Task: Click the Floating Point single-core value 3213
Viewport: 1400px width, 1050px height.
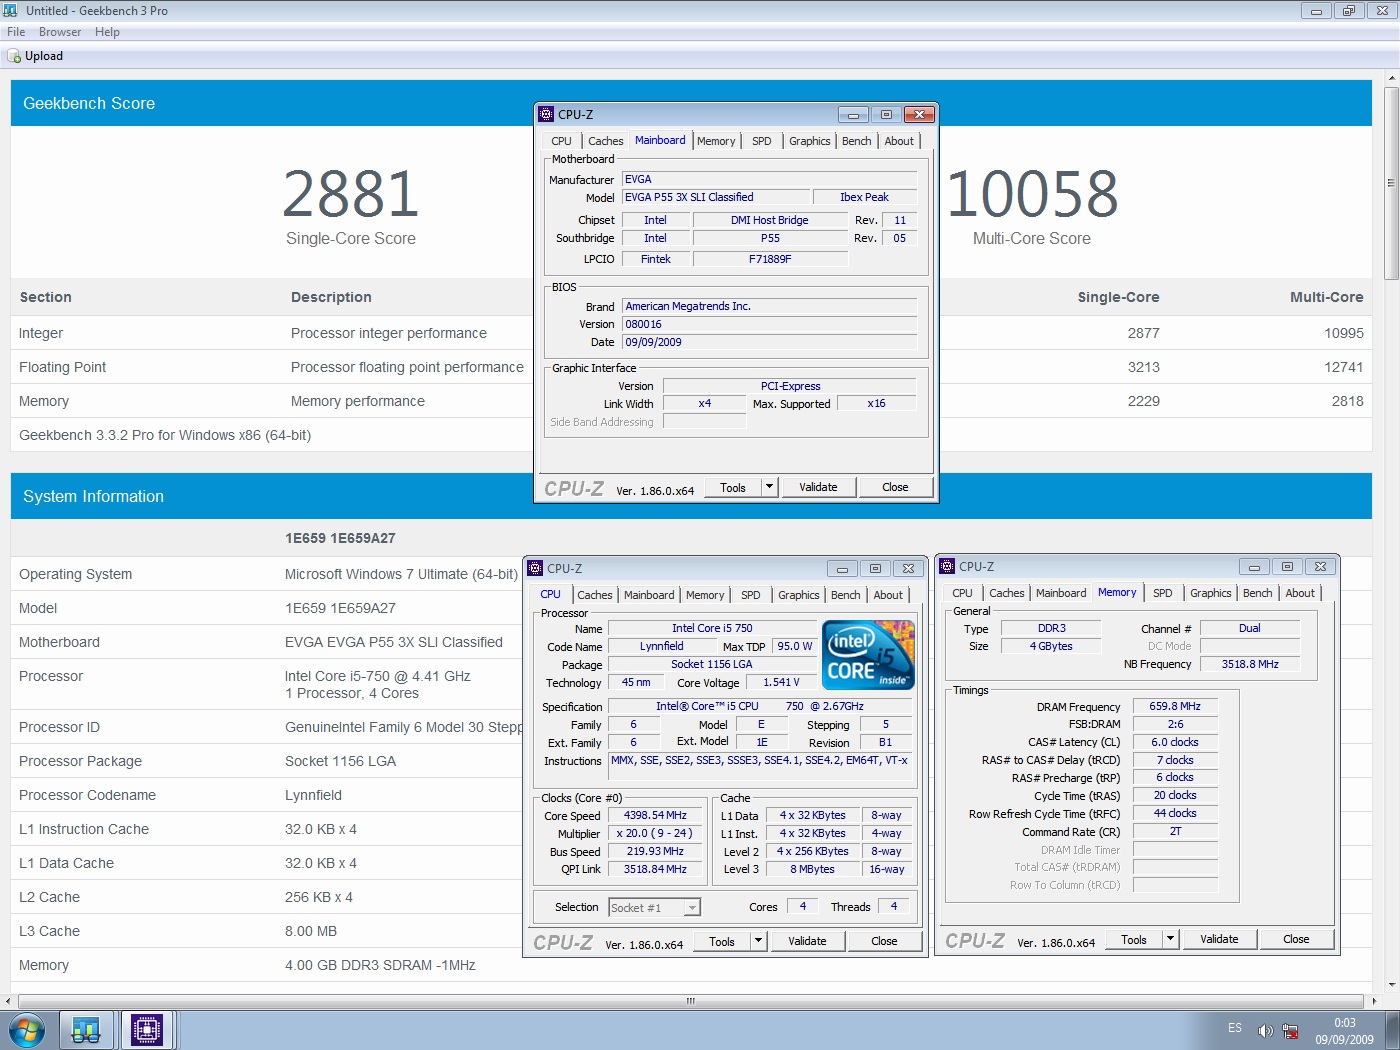Action: point(1143,367)
